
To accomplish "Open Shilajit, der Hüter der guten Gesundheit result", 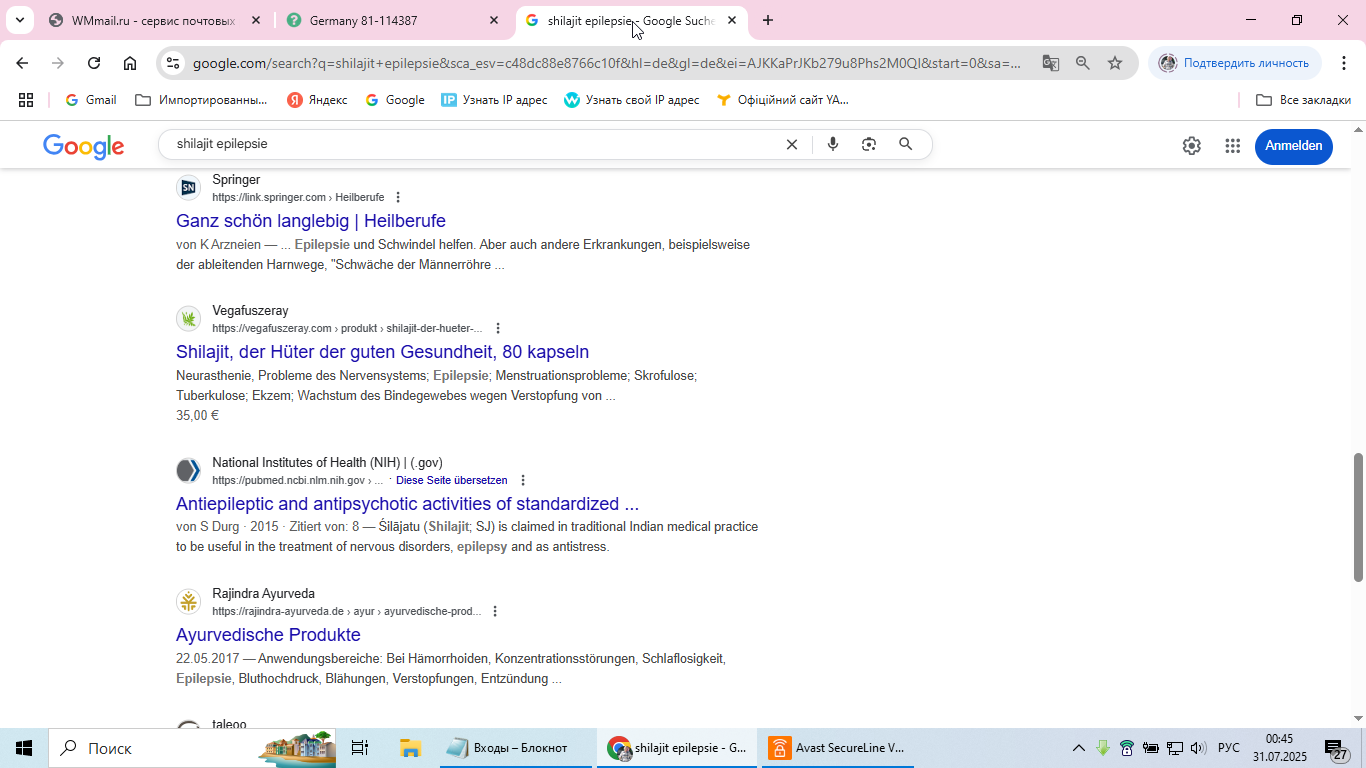I will [382, 352].
